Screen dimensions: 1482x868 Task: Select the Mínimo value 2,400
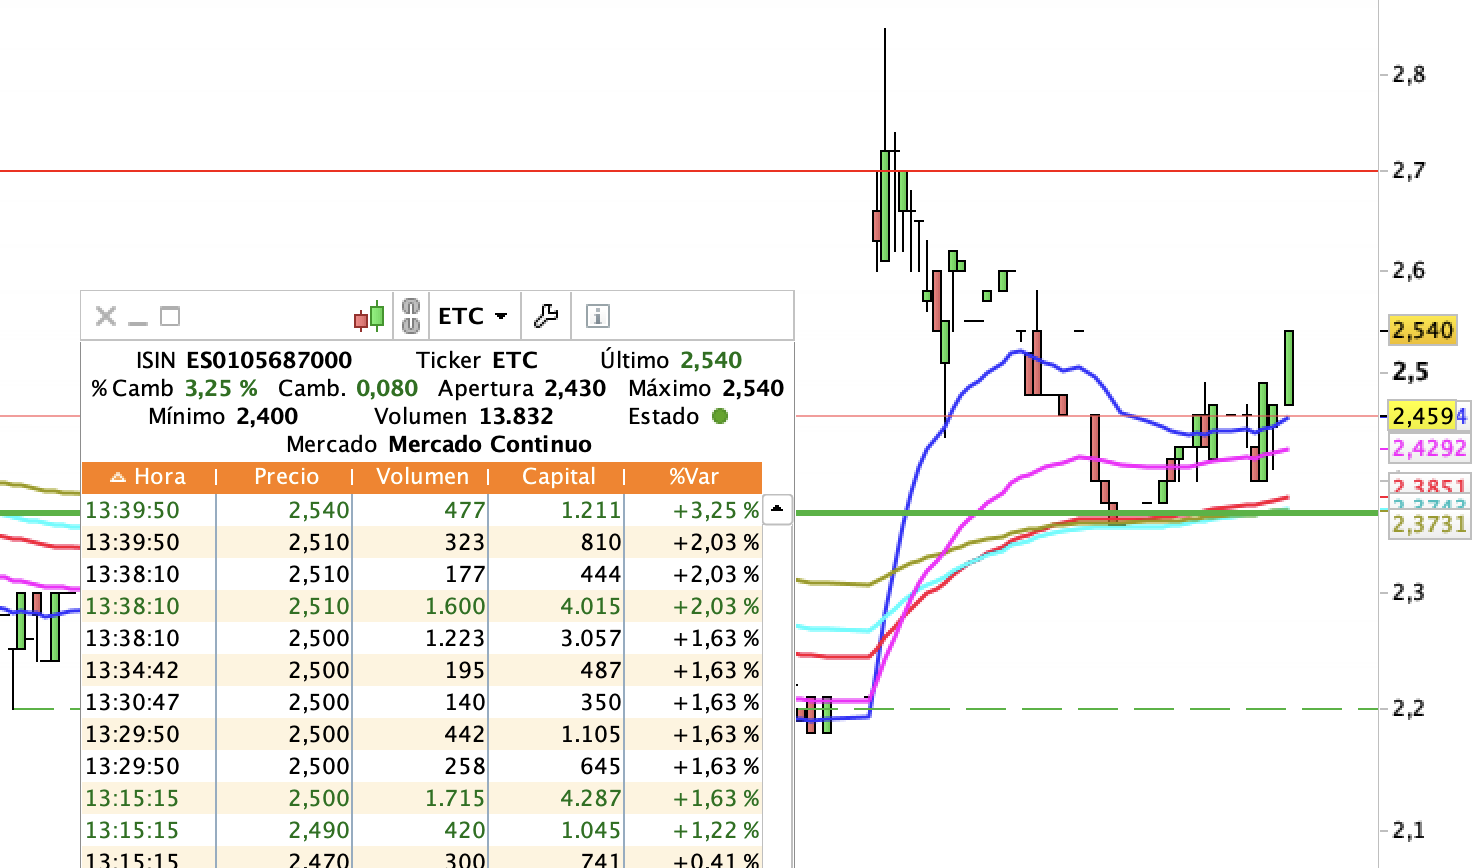(x=267, y=416)
